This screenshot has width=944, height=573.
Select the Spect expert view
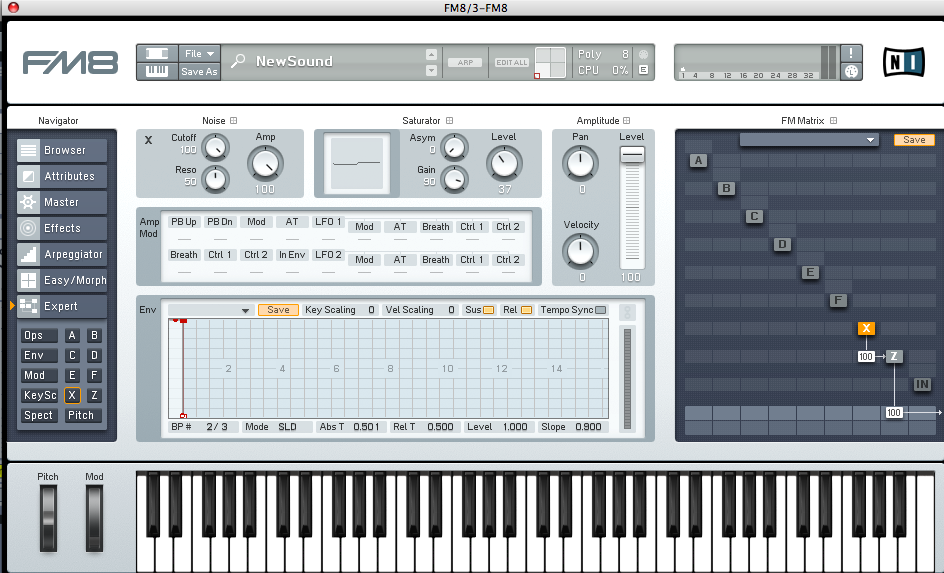coord(40,415)
